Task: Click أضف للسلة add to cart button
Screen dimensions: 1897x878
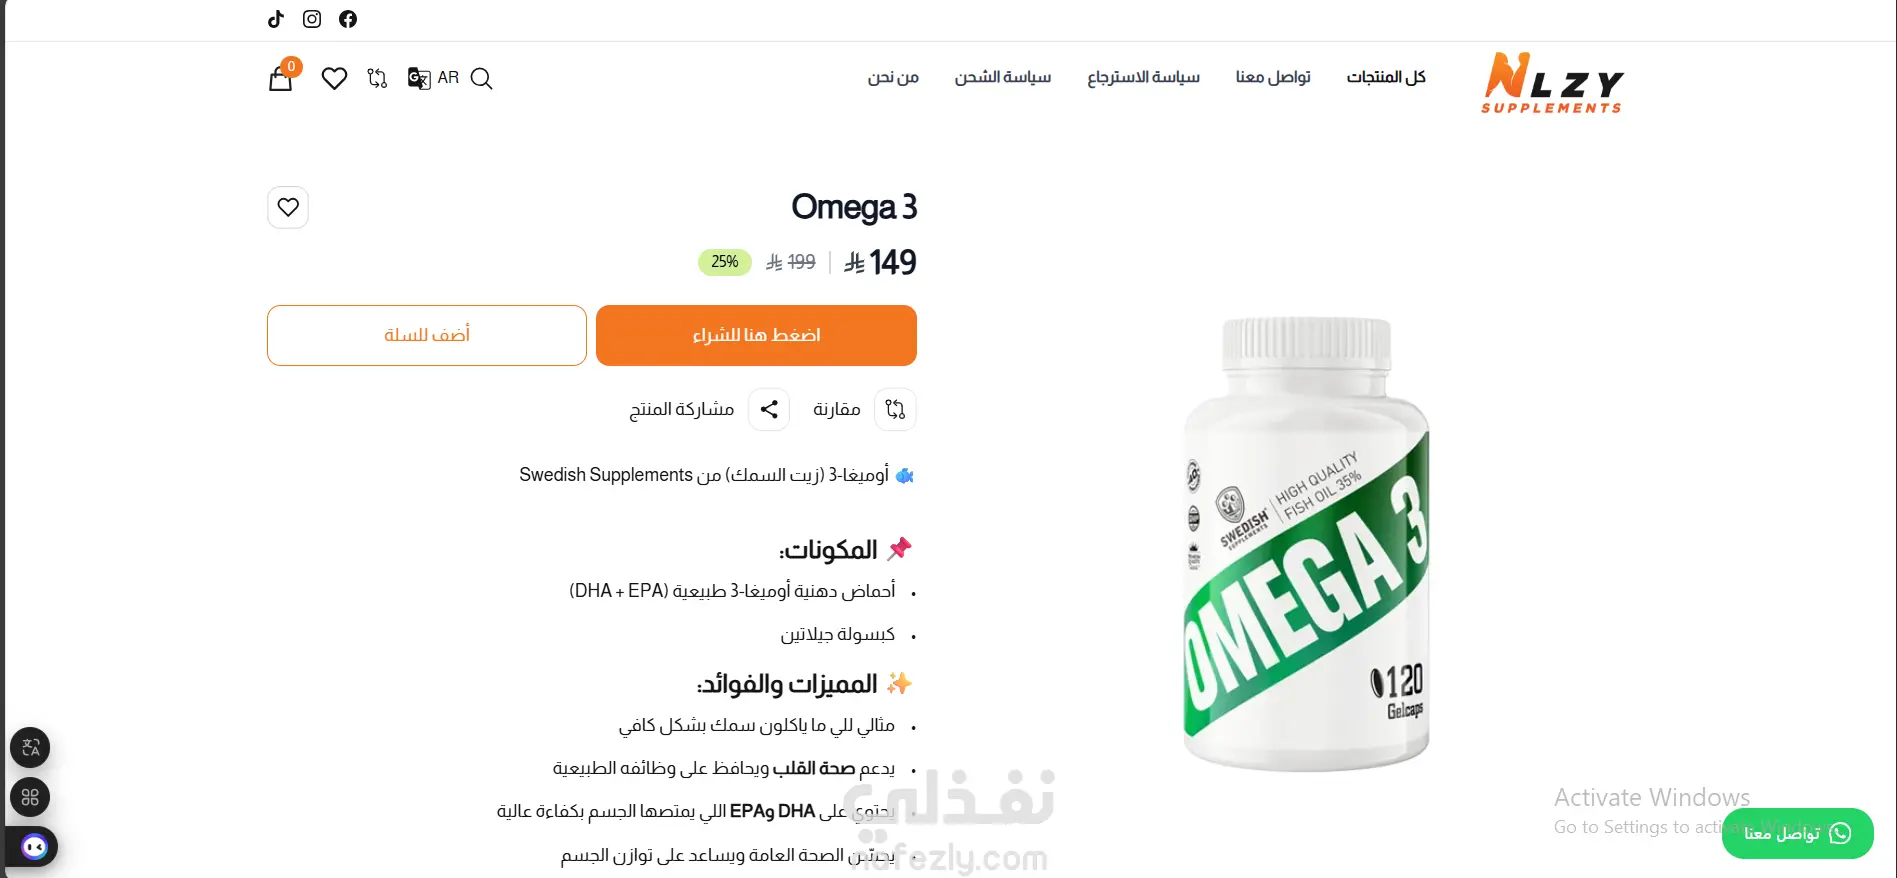Action: 427,335
